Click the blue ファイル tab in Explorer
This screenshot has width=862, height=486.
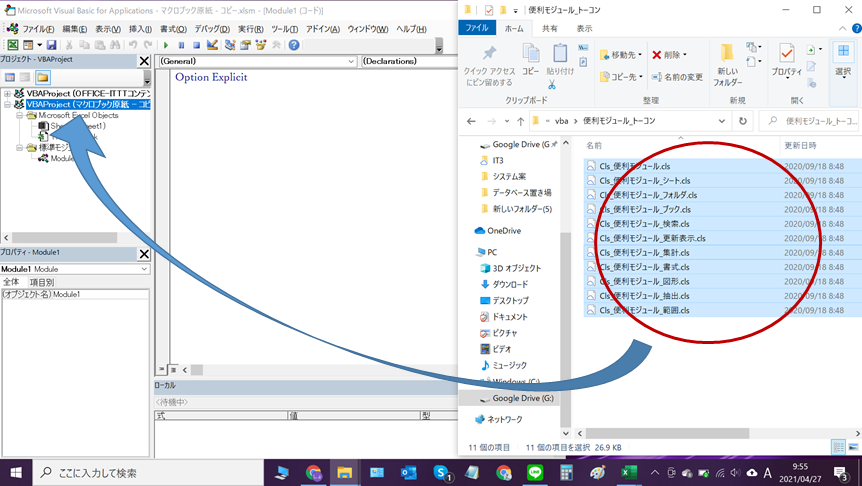[477, 27]
